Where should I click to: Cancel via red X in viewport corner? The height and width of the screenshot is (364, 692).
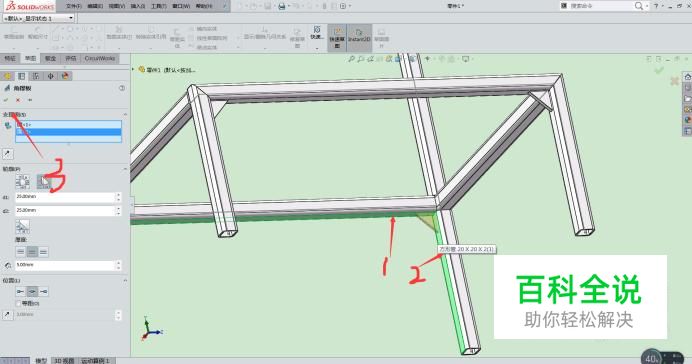[674, 81]
